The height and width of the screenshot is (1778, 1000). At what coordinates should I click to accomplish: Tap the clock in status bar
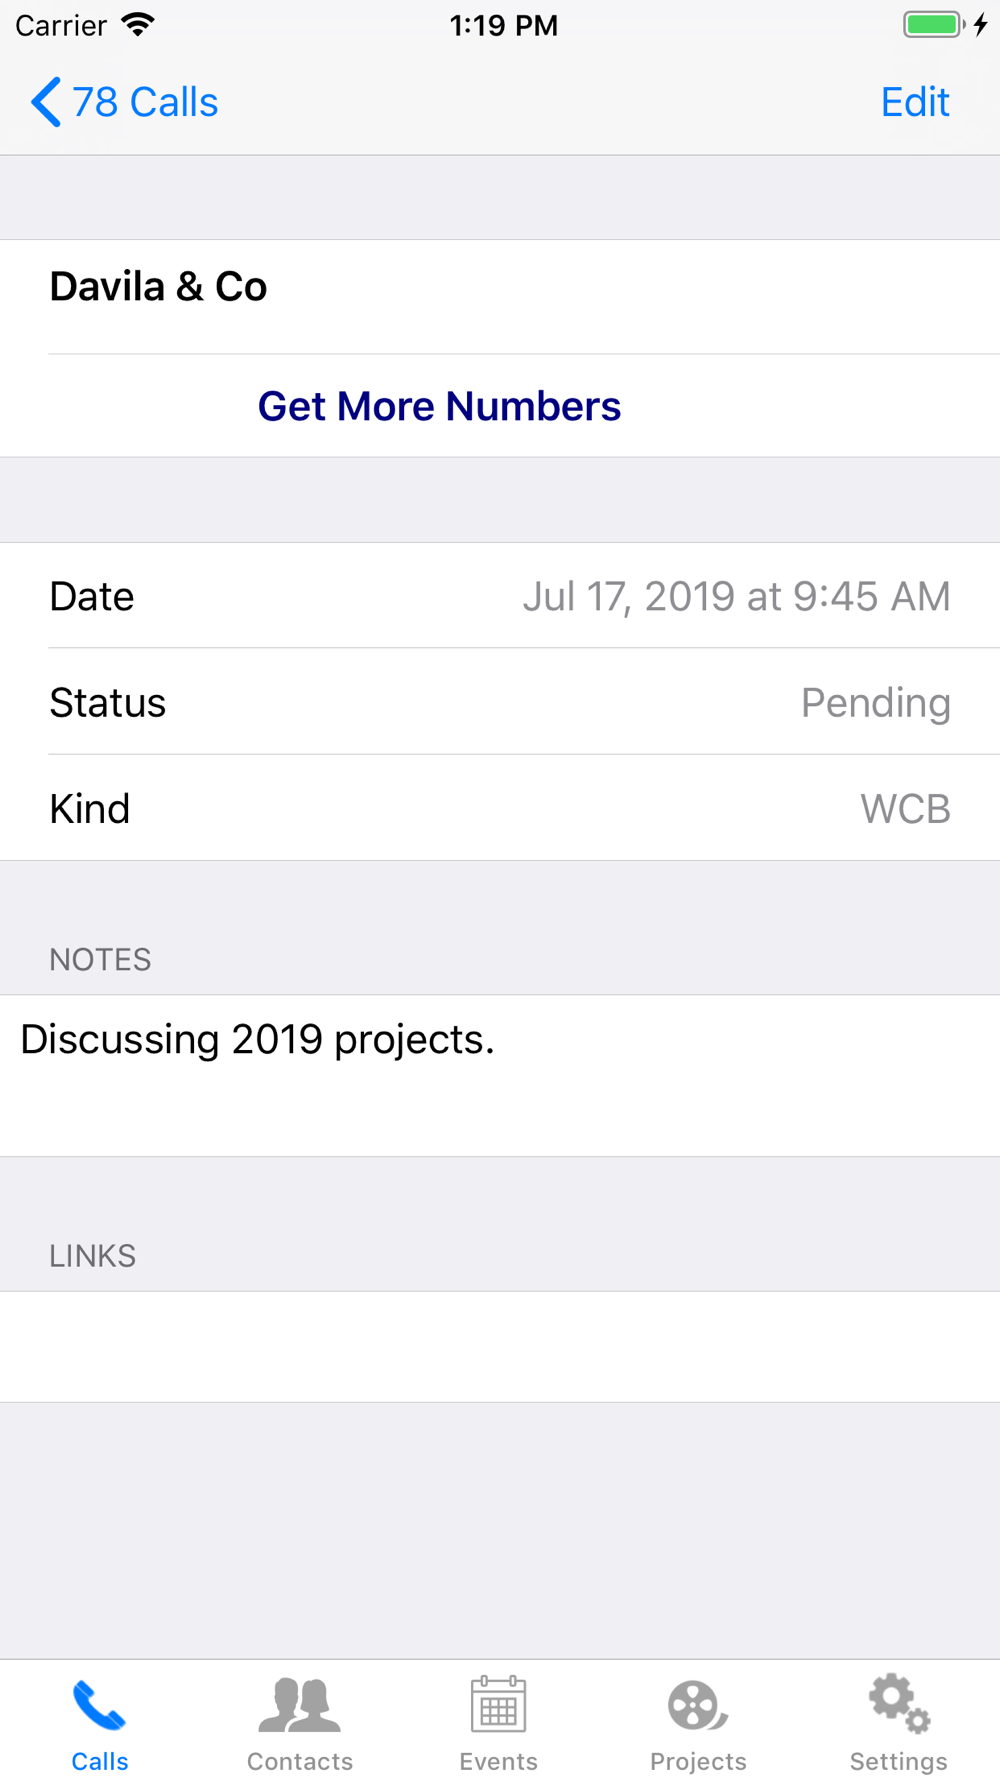pyautogui.click(x=503, y=25)
